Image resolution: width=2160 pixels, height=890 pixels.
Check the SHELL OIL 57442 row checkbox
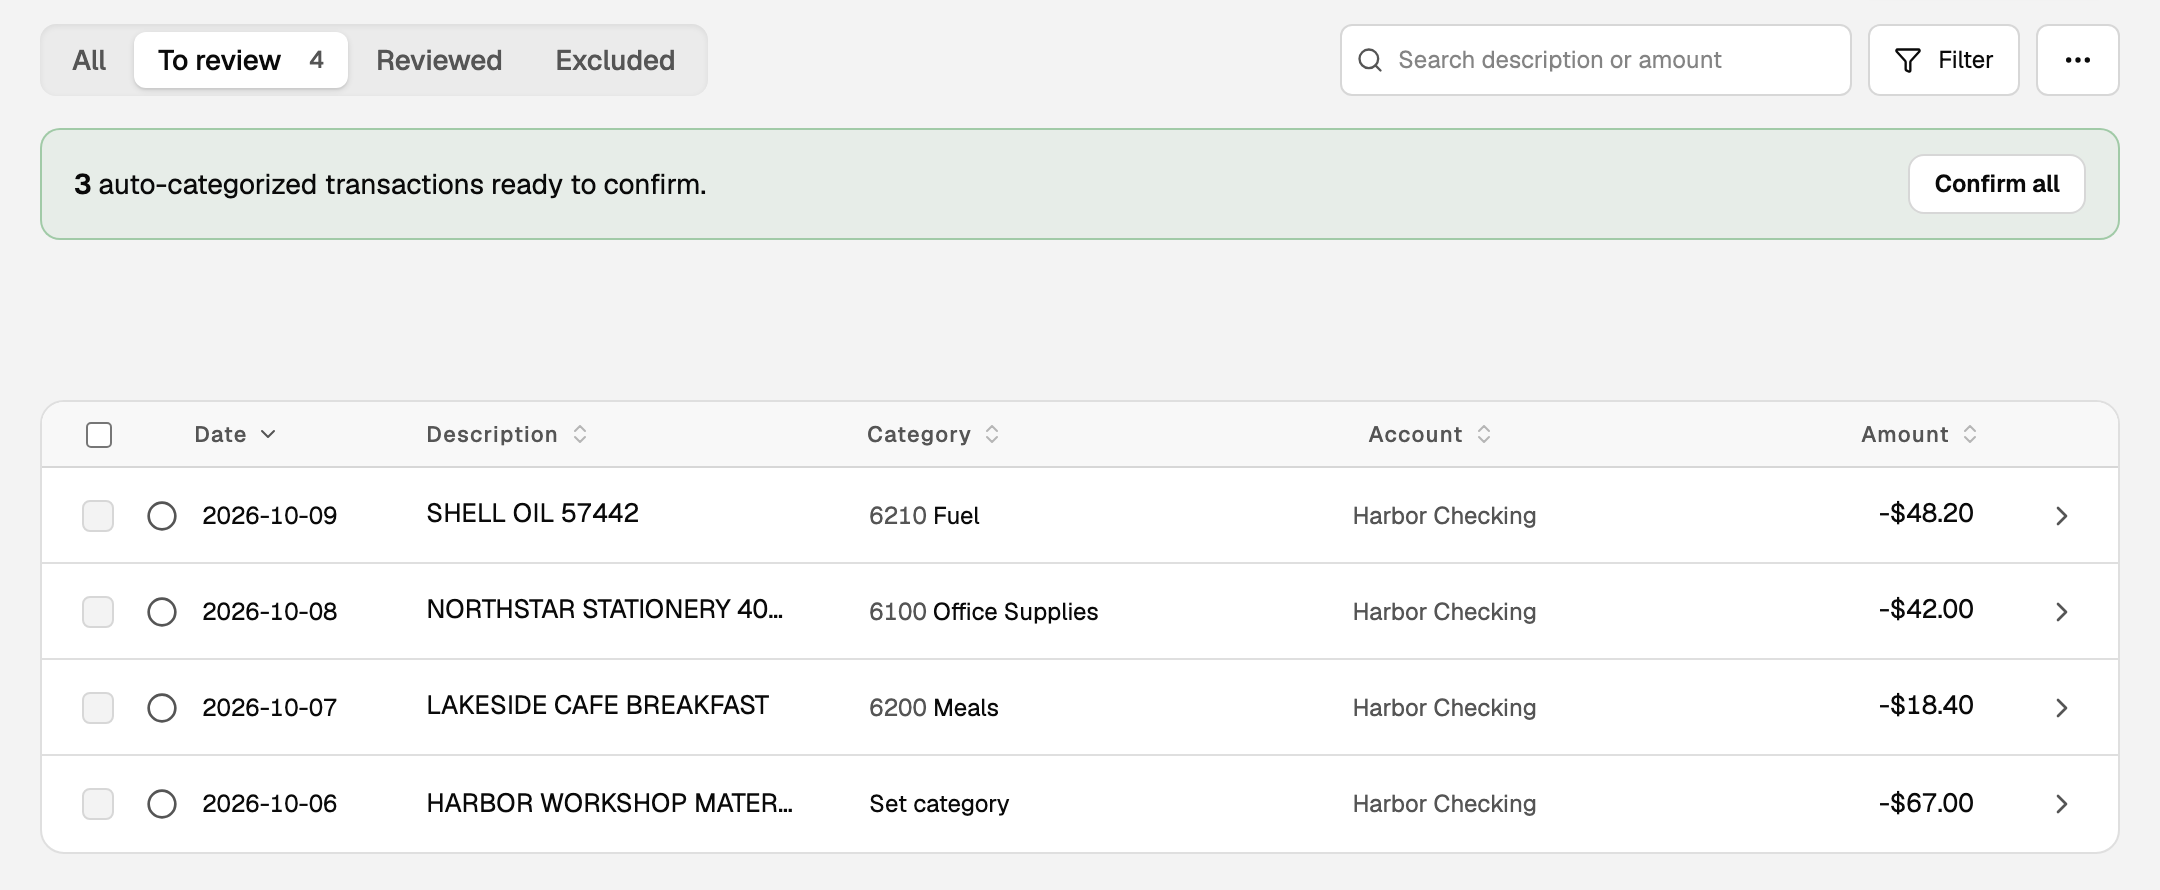pos(98,516)
